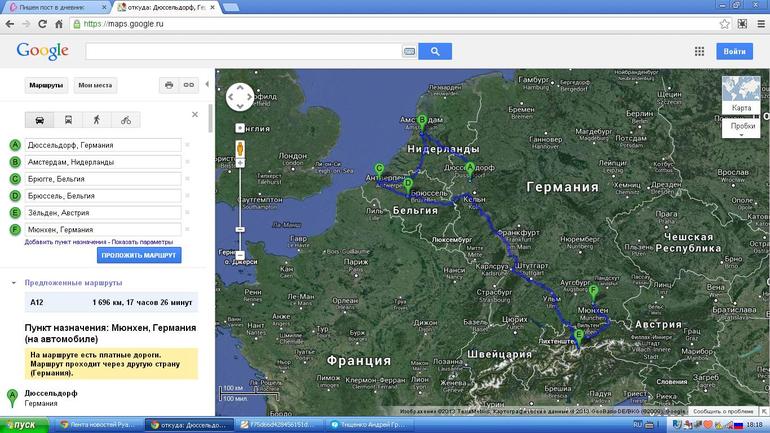
Task: Open the Маршруты tab
Action: [46, 86]
